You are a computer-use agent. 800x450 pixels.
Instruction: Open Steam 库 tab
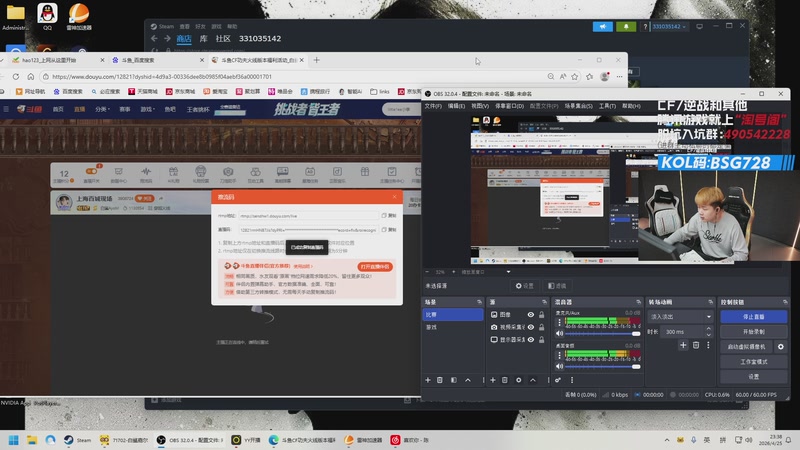[x=204, y=38]
